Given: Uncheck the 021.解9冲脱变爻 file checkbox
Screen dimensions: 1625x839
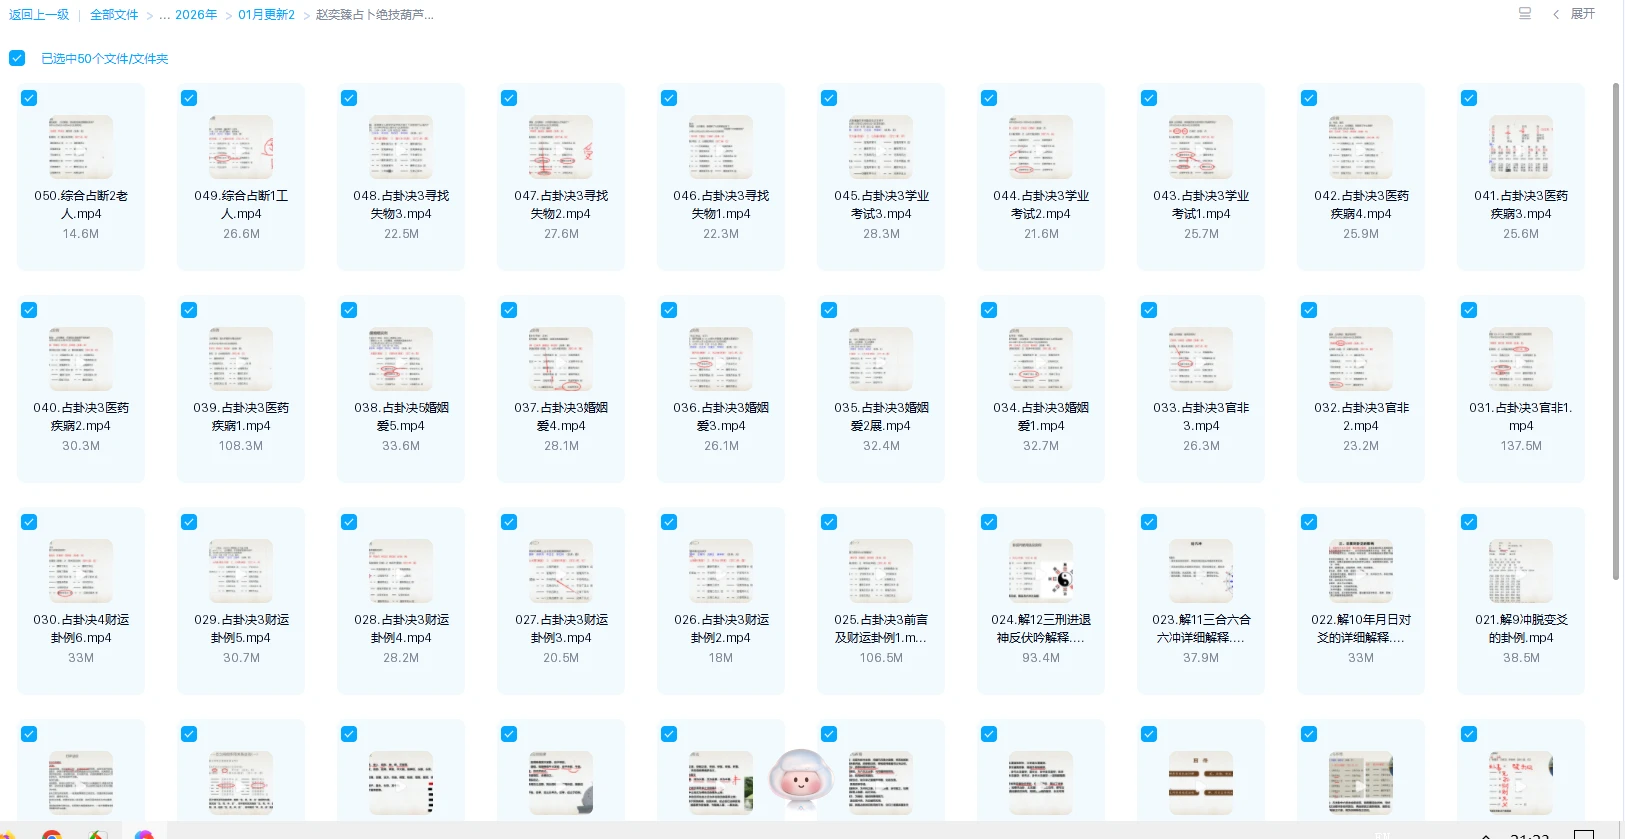Looking at the screenshot, I should click(x=1469, y=522).
